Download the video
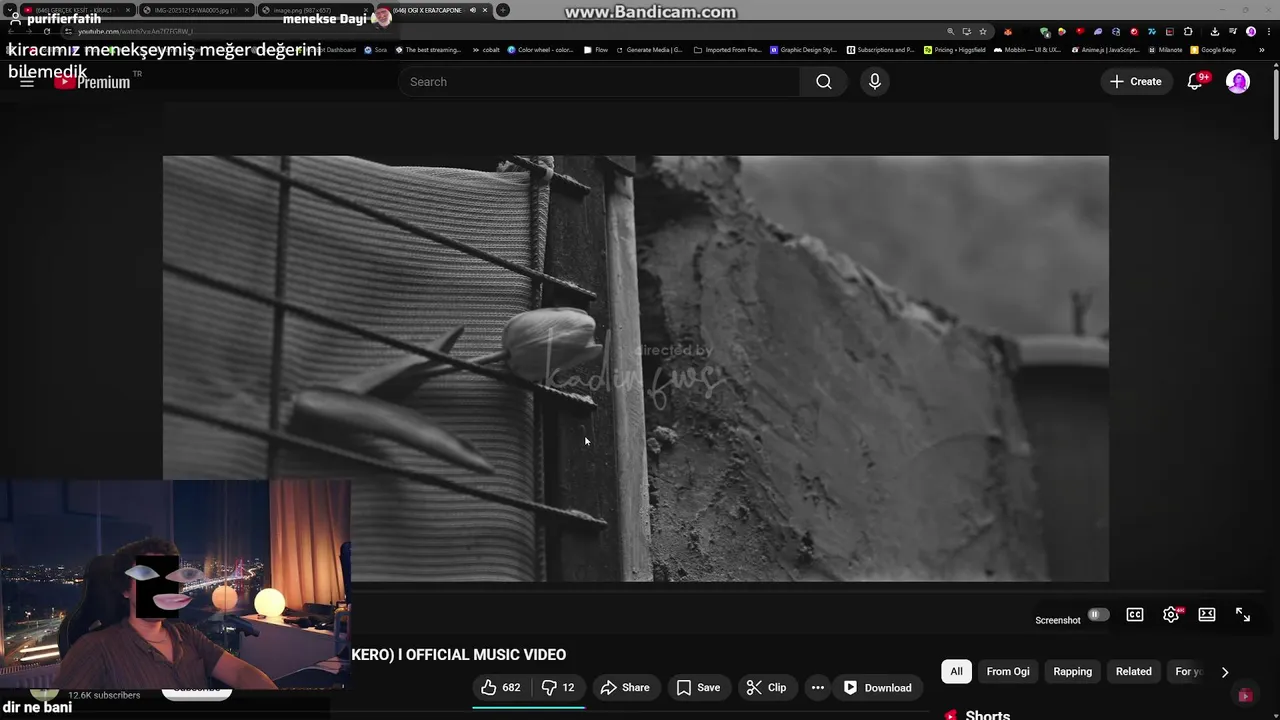The image size is (1280, 720). pos(877,688)
